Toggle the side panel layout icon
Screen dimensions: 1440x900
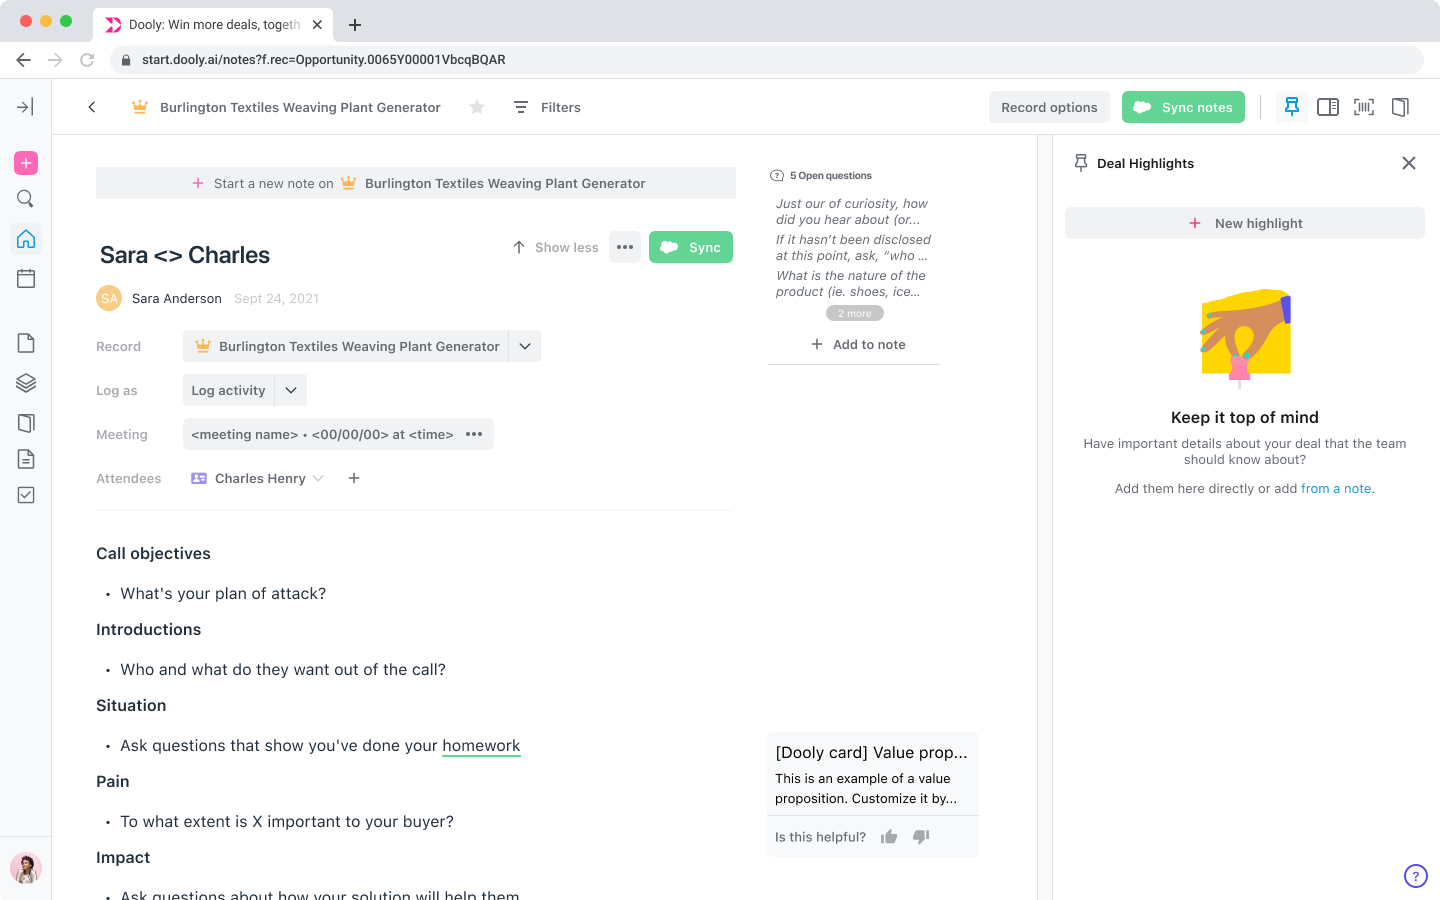click(x=1328, y=107)
